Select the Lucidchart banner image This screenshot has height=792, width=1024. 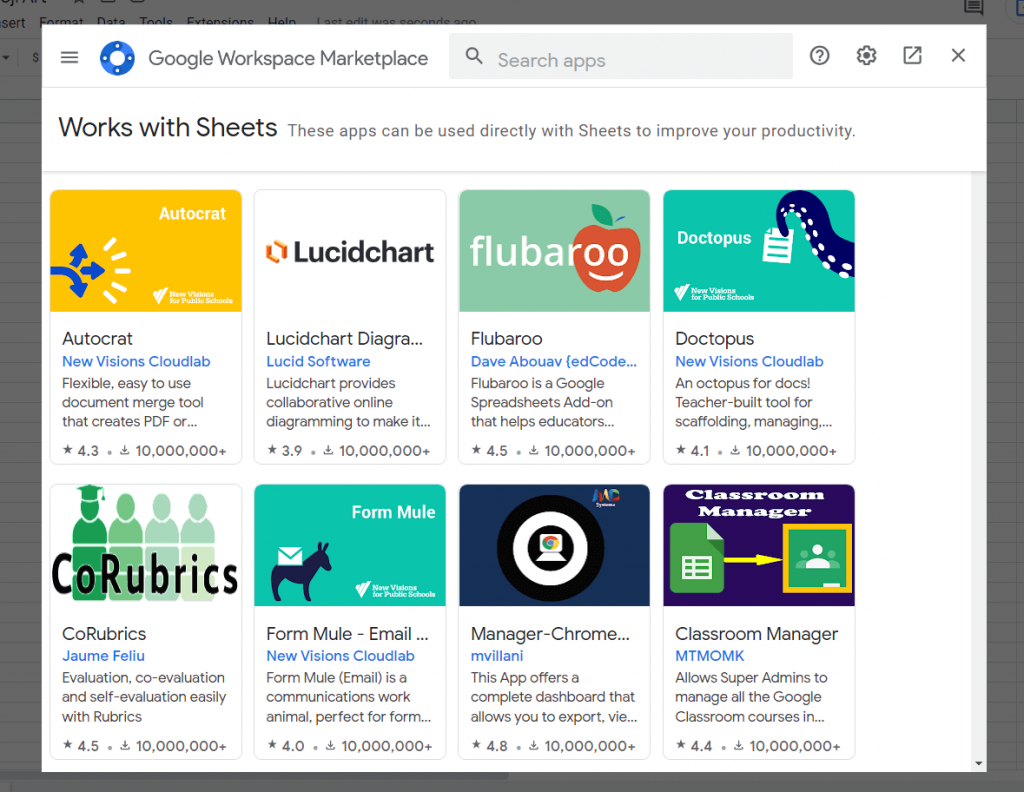tap(350, 251)
